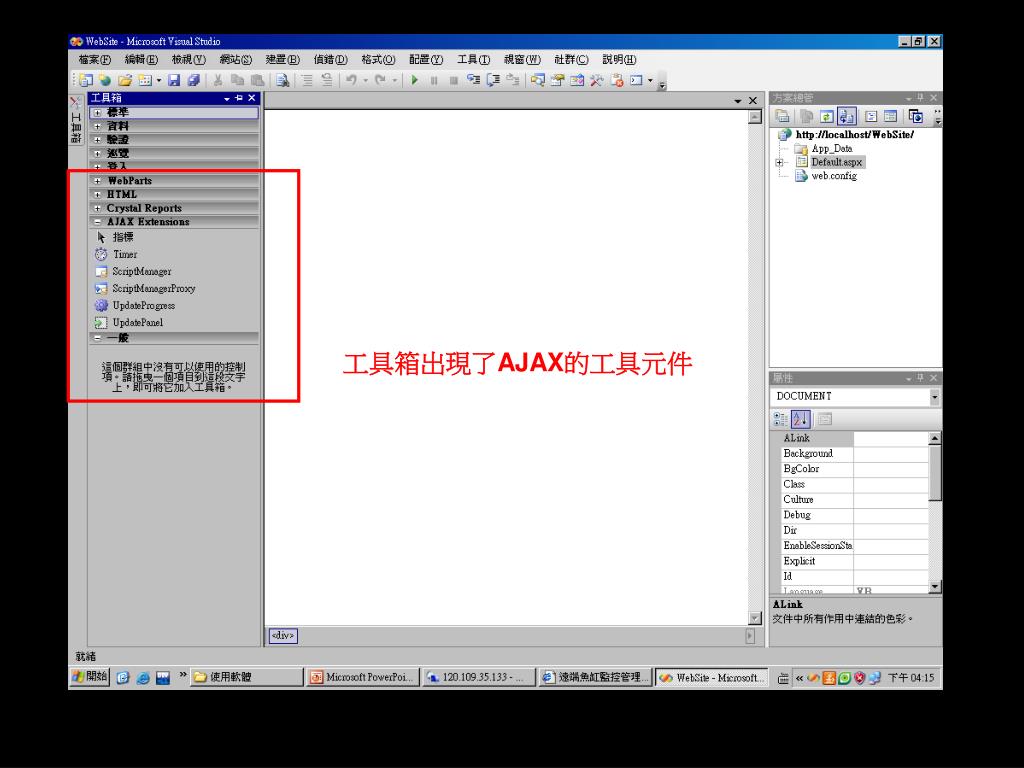
Task: Click the View Designer icon in Solution Explorer
Action: click(x=891, y=117)
